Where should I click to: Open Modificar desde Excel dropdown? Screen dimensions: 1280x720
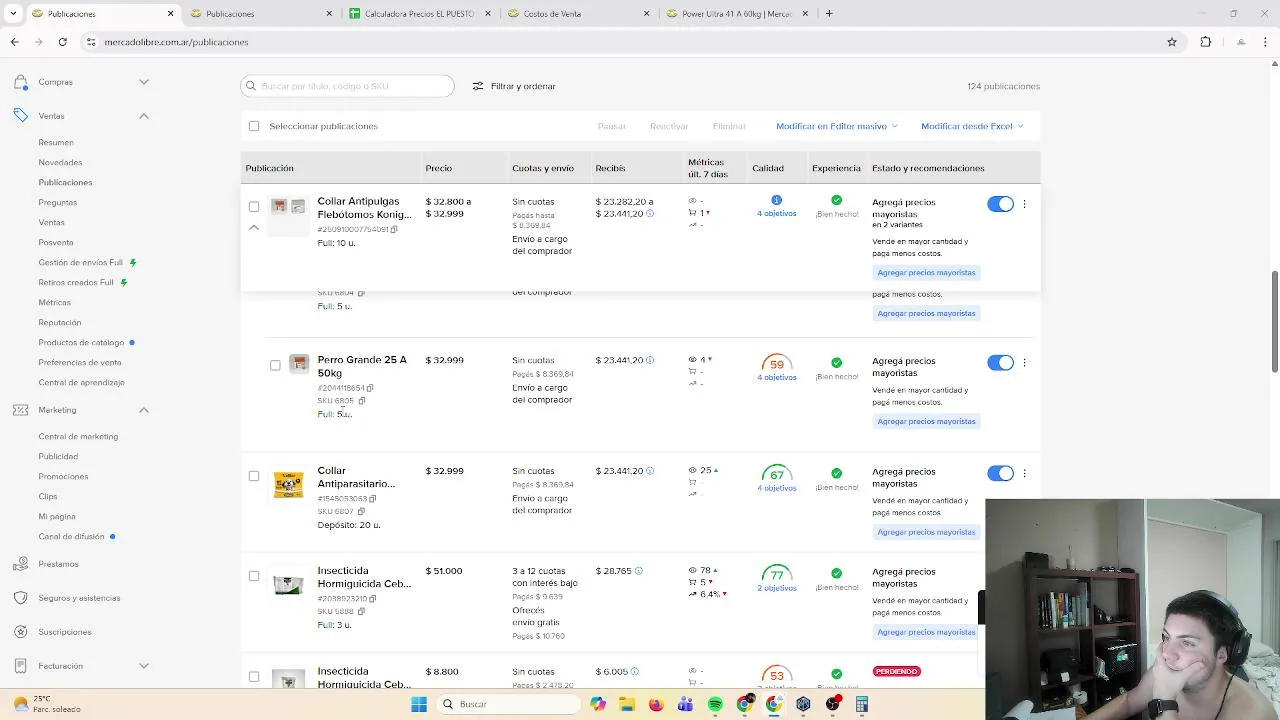[x=972, y=126]
